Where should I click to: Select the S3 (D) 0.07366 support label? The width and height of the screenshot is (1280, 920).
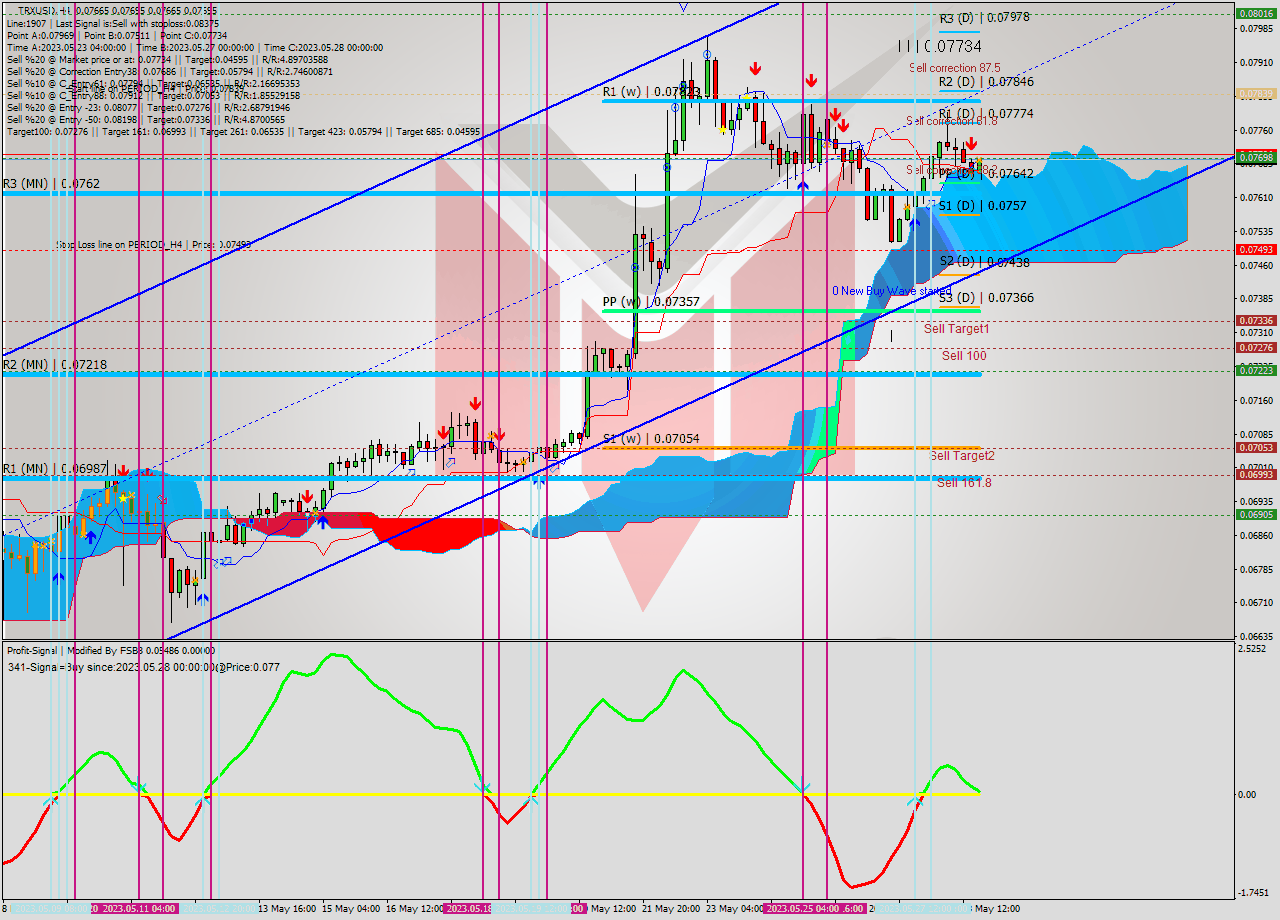tap(986, 298)
